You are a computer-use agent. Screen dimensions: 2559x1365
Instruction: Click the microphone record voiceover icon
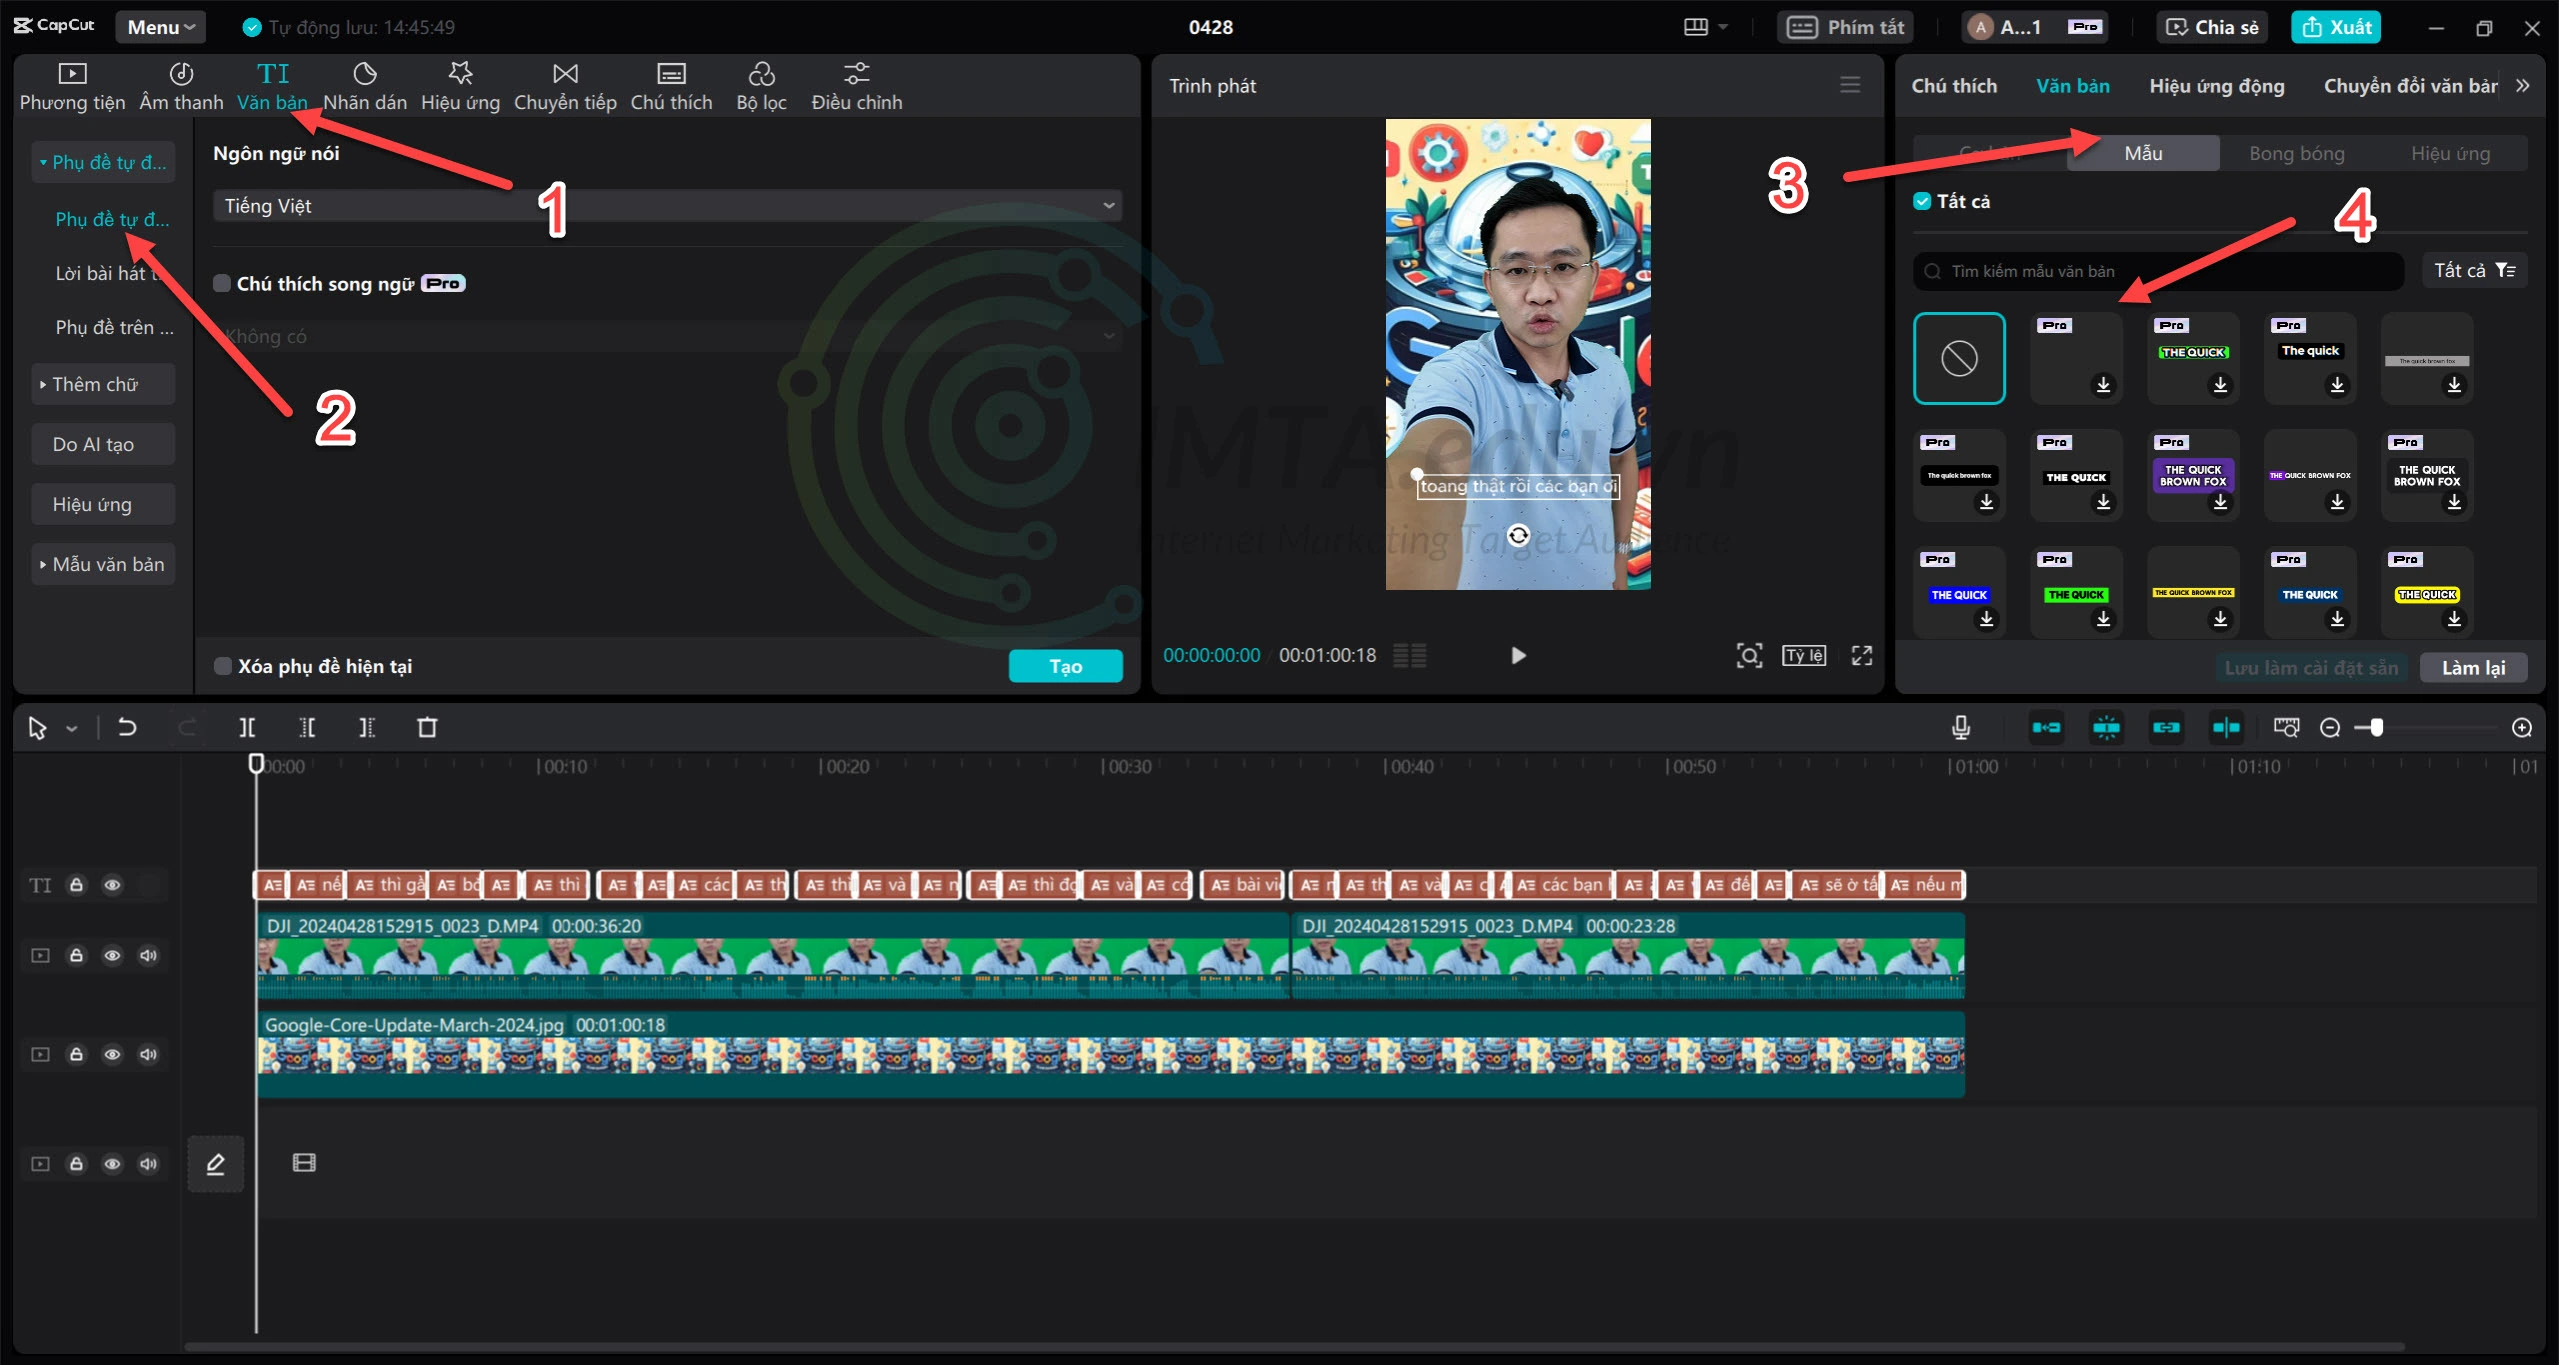point(1960,727)
